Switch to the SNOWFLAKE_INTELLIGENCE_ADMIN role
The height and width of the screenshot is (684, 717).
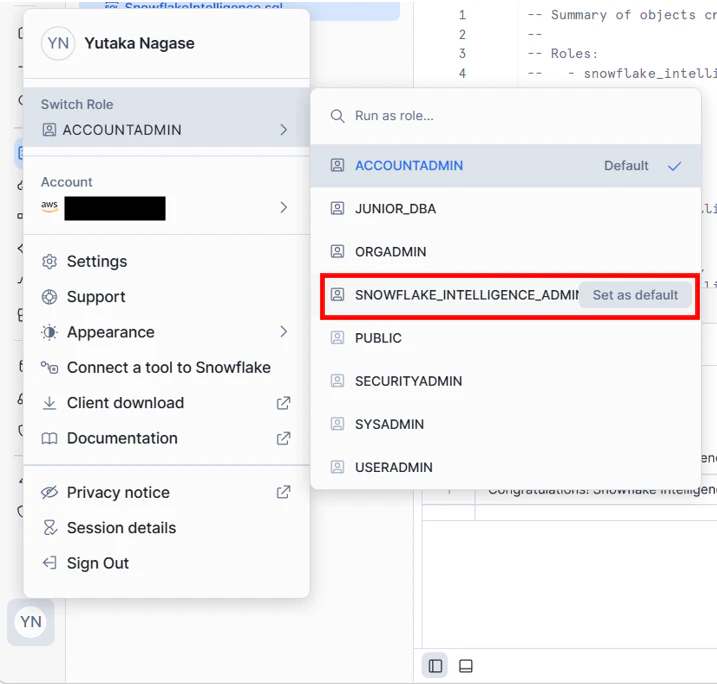[x=466, y=295]
